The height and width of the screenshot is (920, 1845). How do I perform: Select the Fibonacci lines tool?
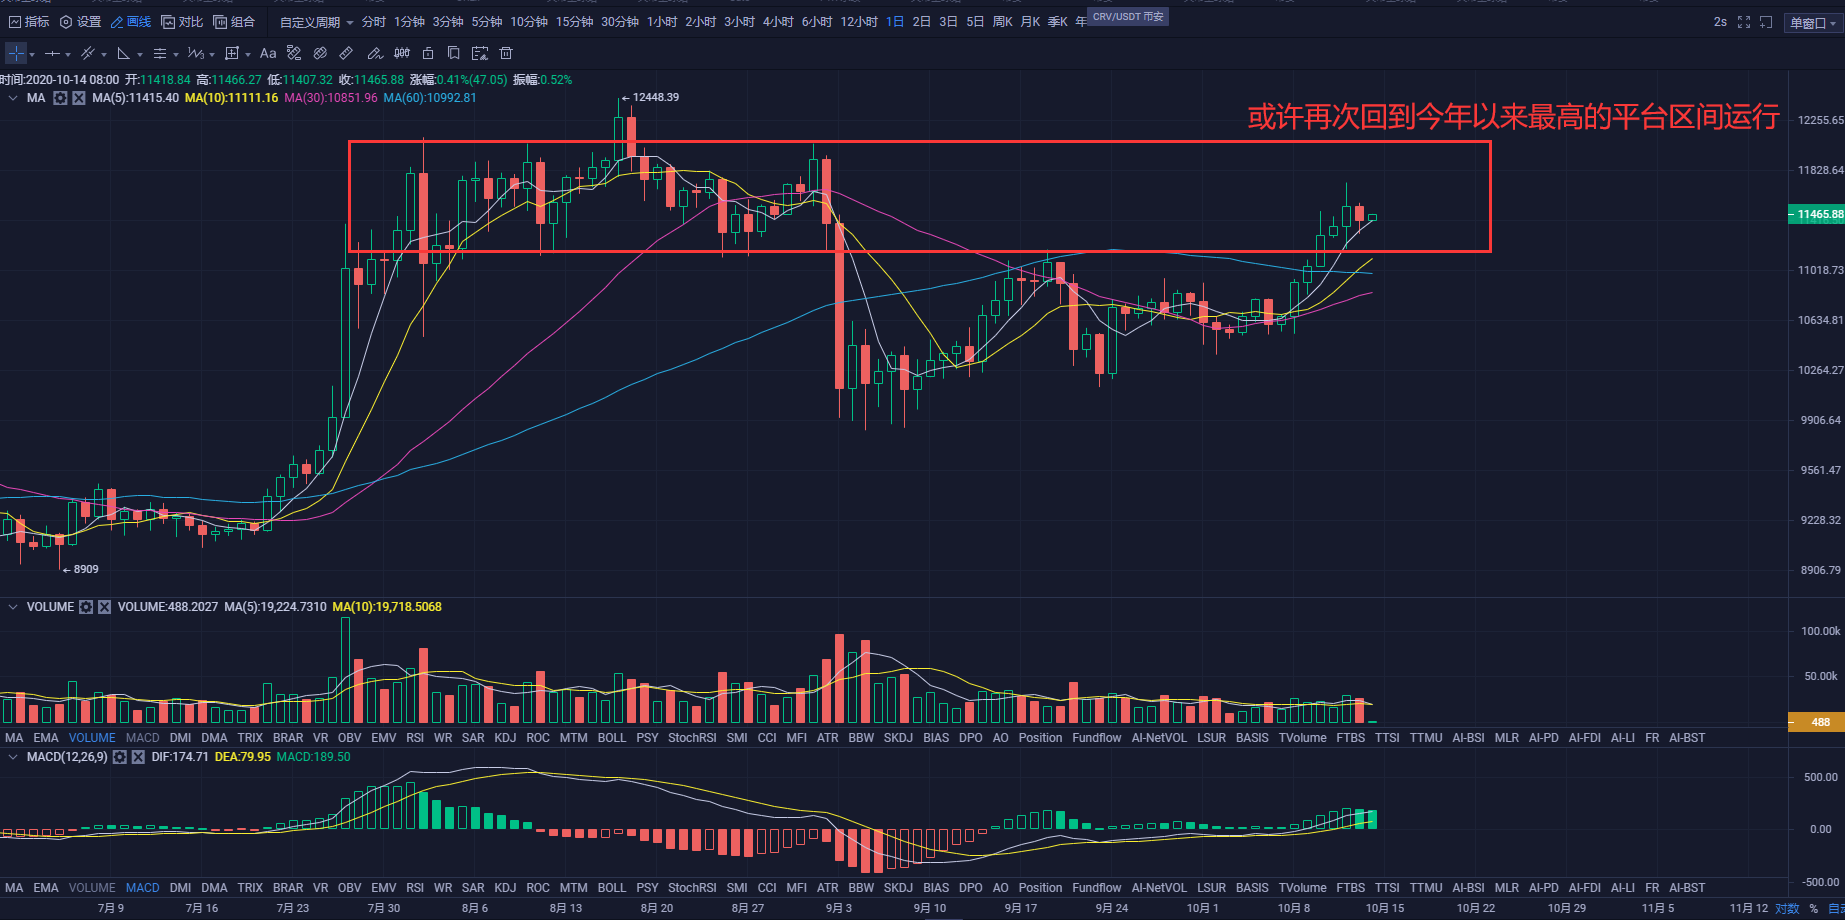160,53
